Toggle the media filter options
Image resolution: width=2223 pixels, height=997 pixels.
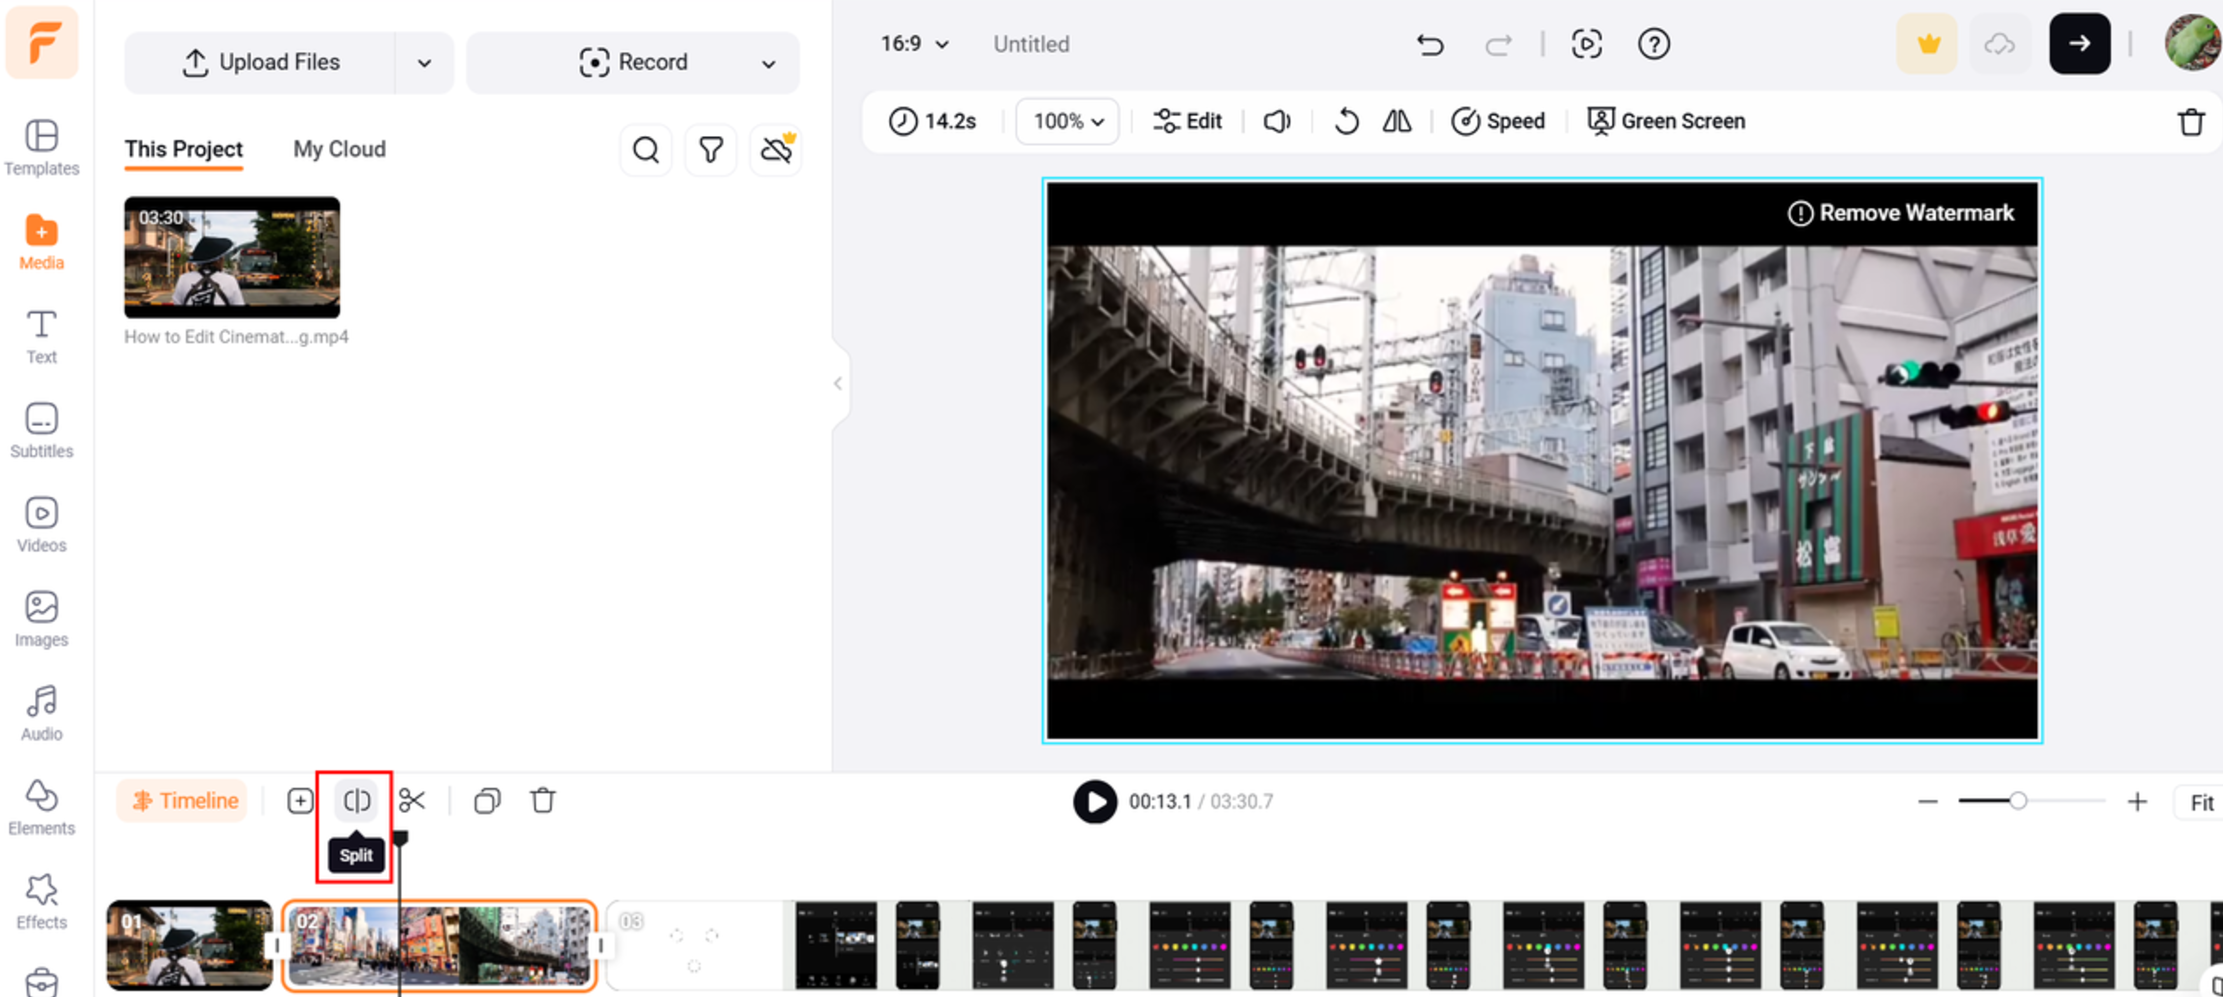click(710, 149)
